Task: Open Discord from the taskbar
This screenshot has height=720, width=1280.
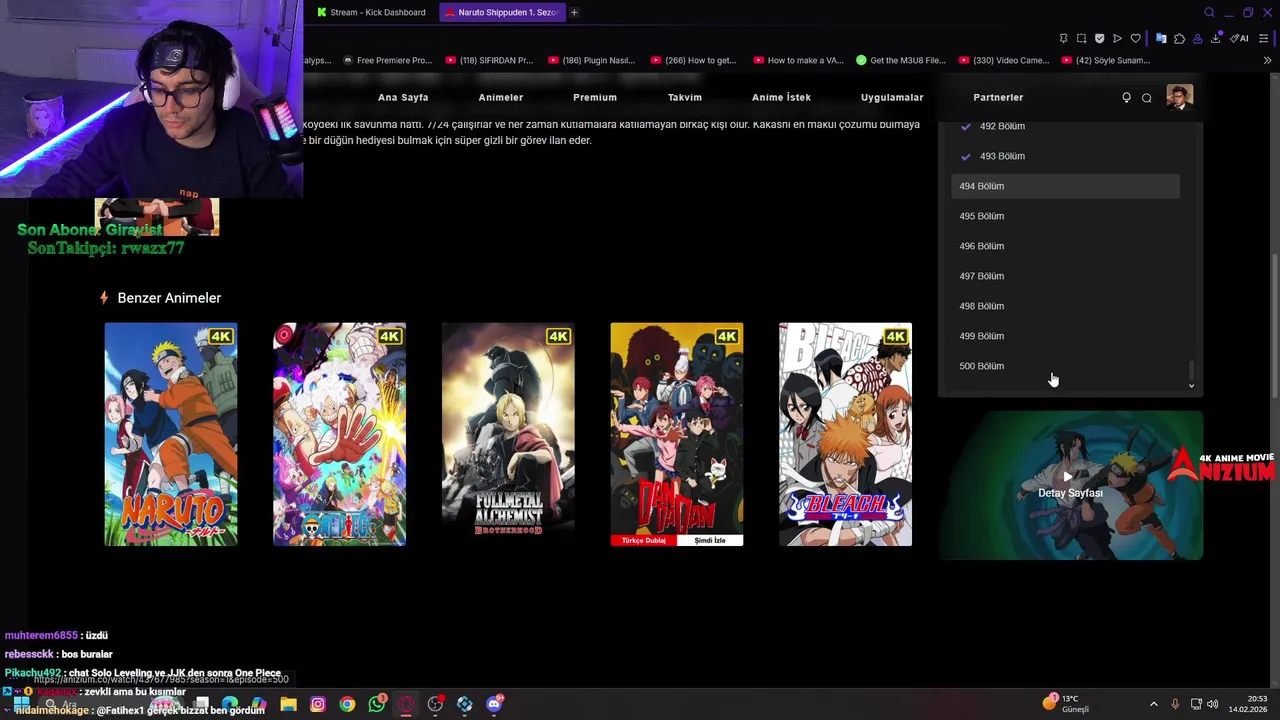Action: click(x=494, y=704)
